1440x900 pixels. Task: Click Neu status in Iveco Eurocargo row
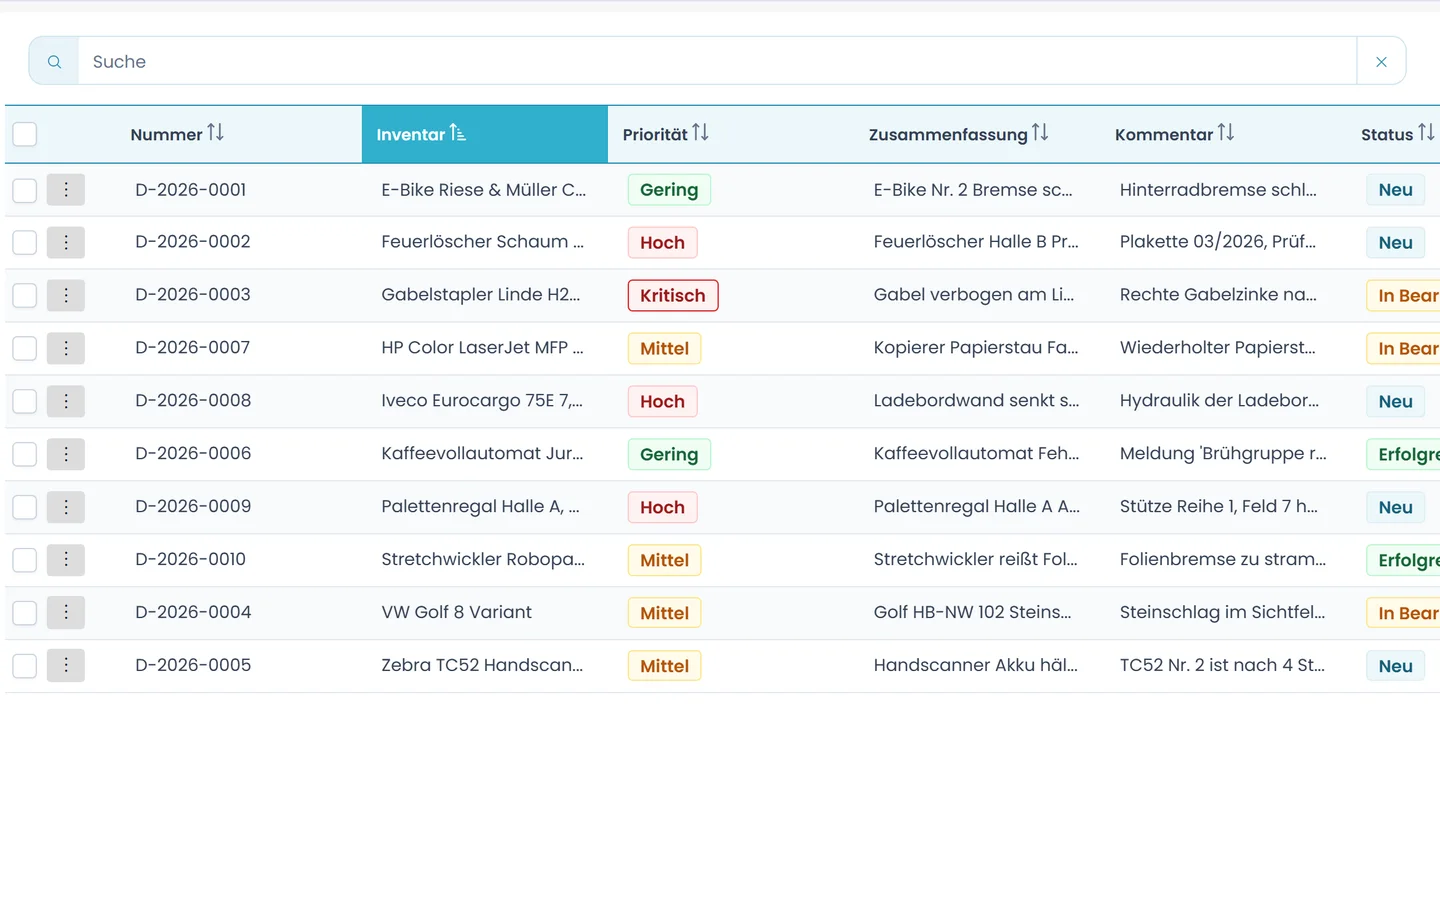[1395, 401]
